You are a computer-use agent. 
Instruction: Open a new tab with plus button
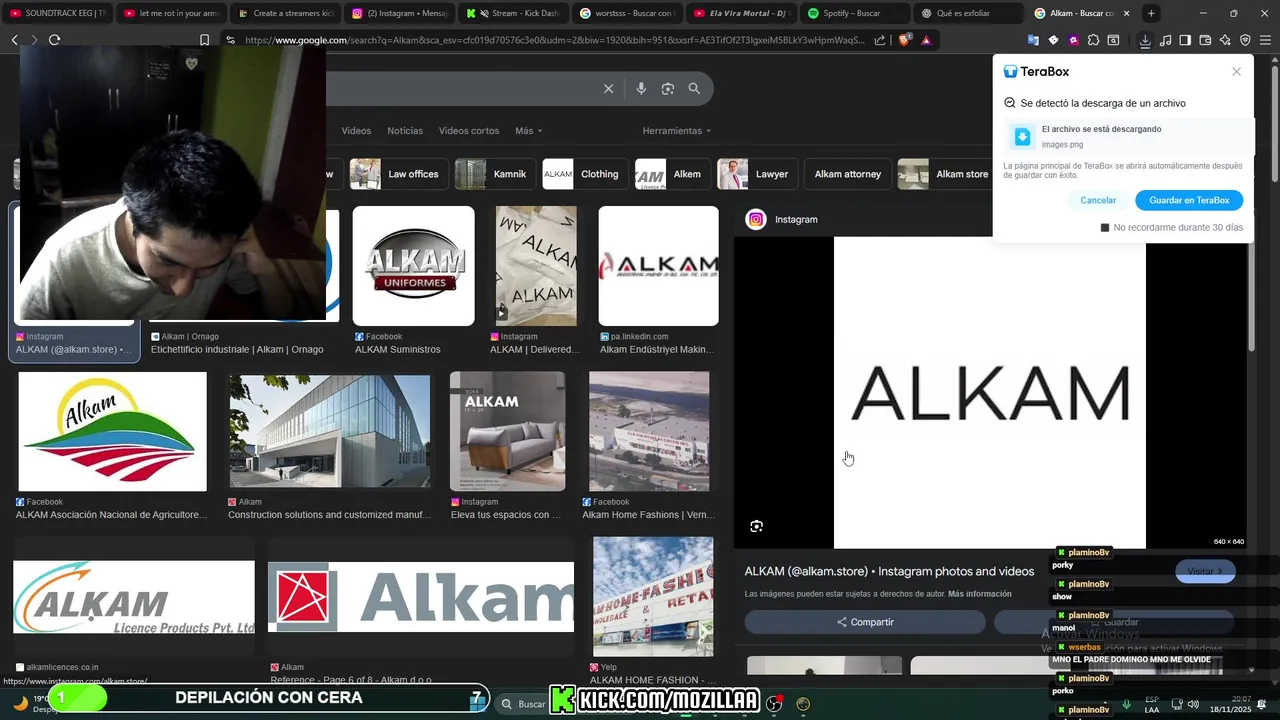tap(1151, 13)
